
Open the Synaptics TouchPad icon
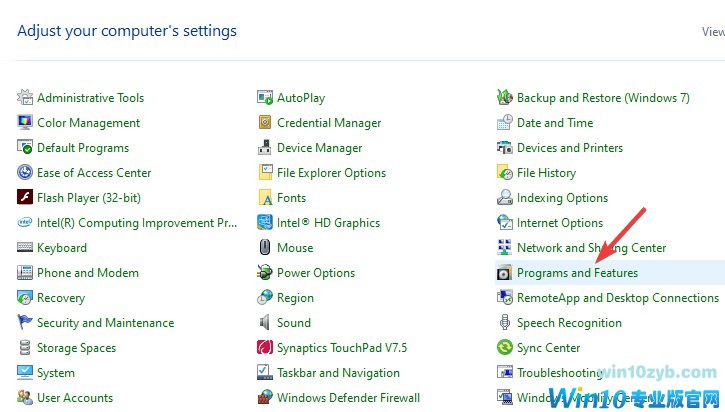tap(265, 348)
